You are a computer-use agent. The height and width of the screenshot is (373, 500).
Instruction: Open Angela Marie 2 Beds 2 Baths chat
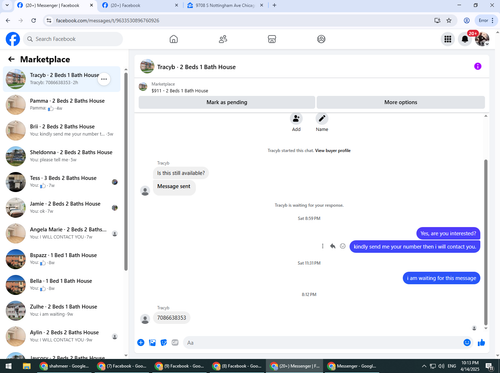click(62, 233)
